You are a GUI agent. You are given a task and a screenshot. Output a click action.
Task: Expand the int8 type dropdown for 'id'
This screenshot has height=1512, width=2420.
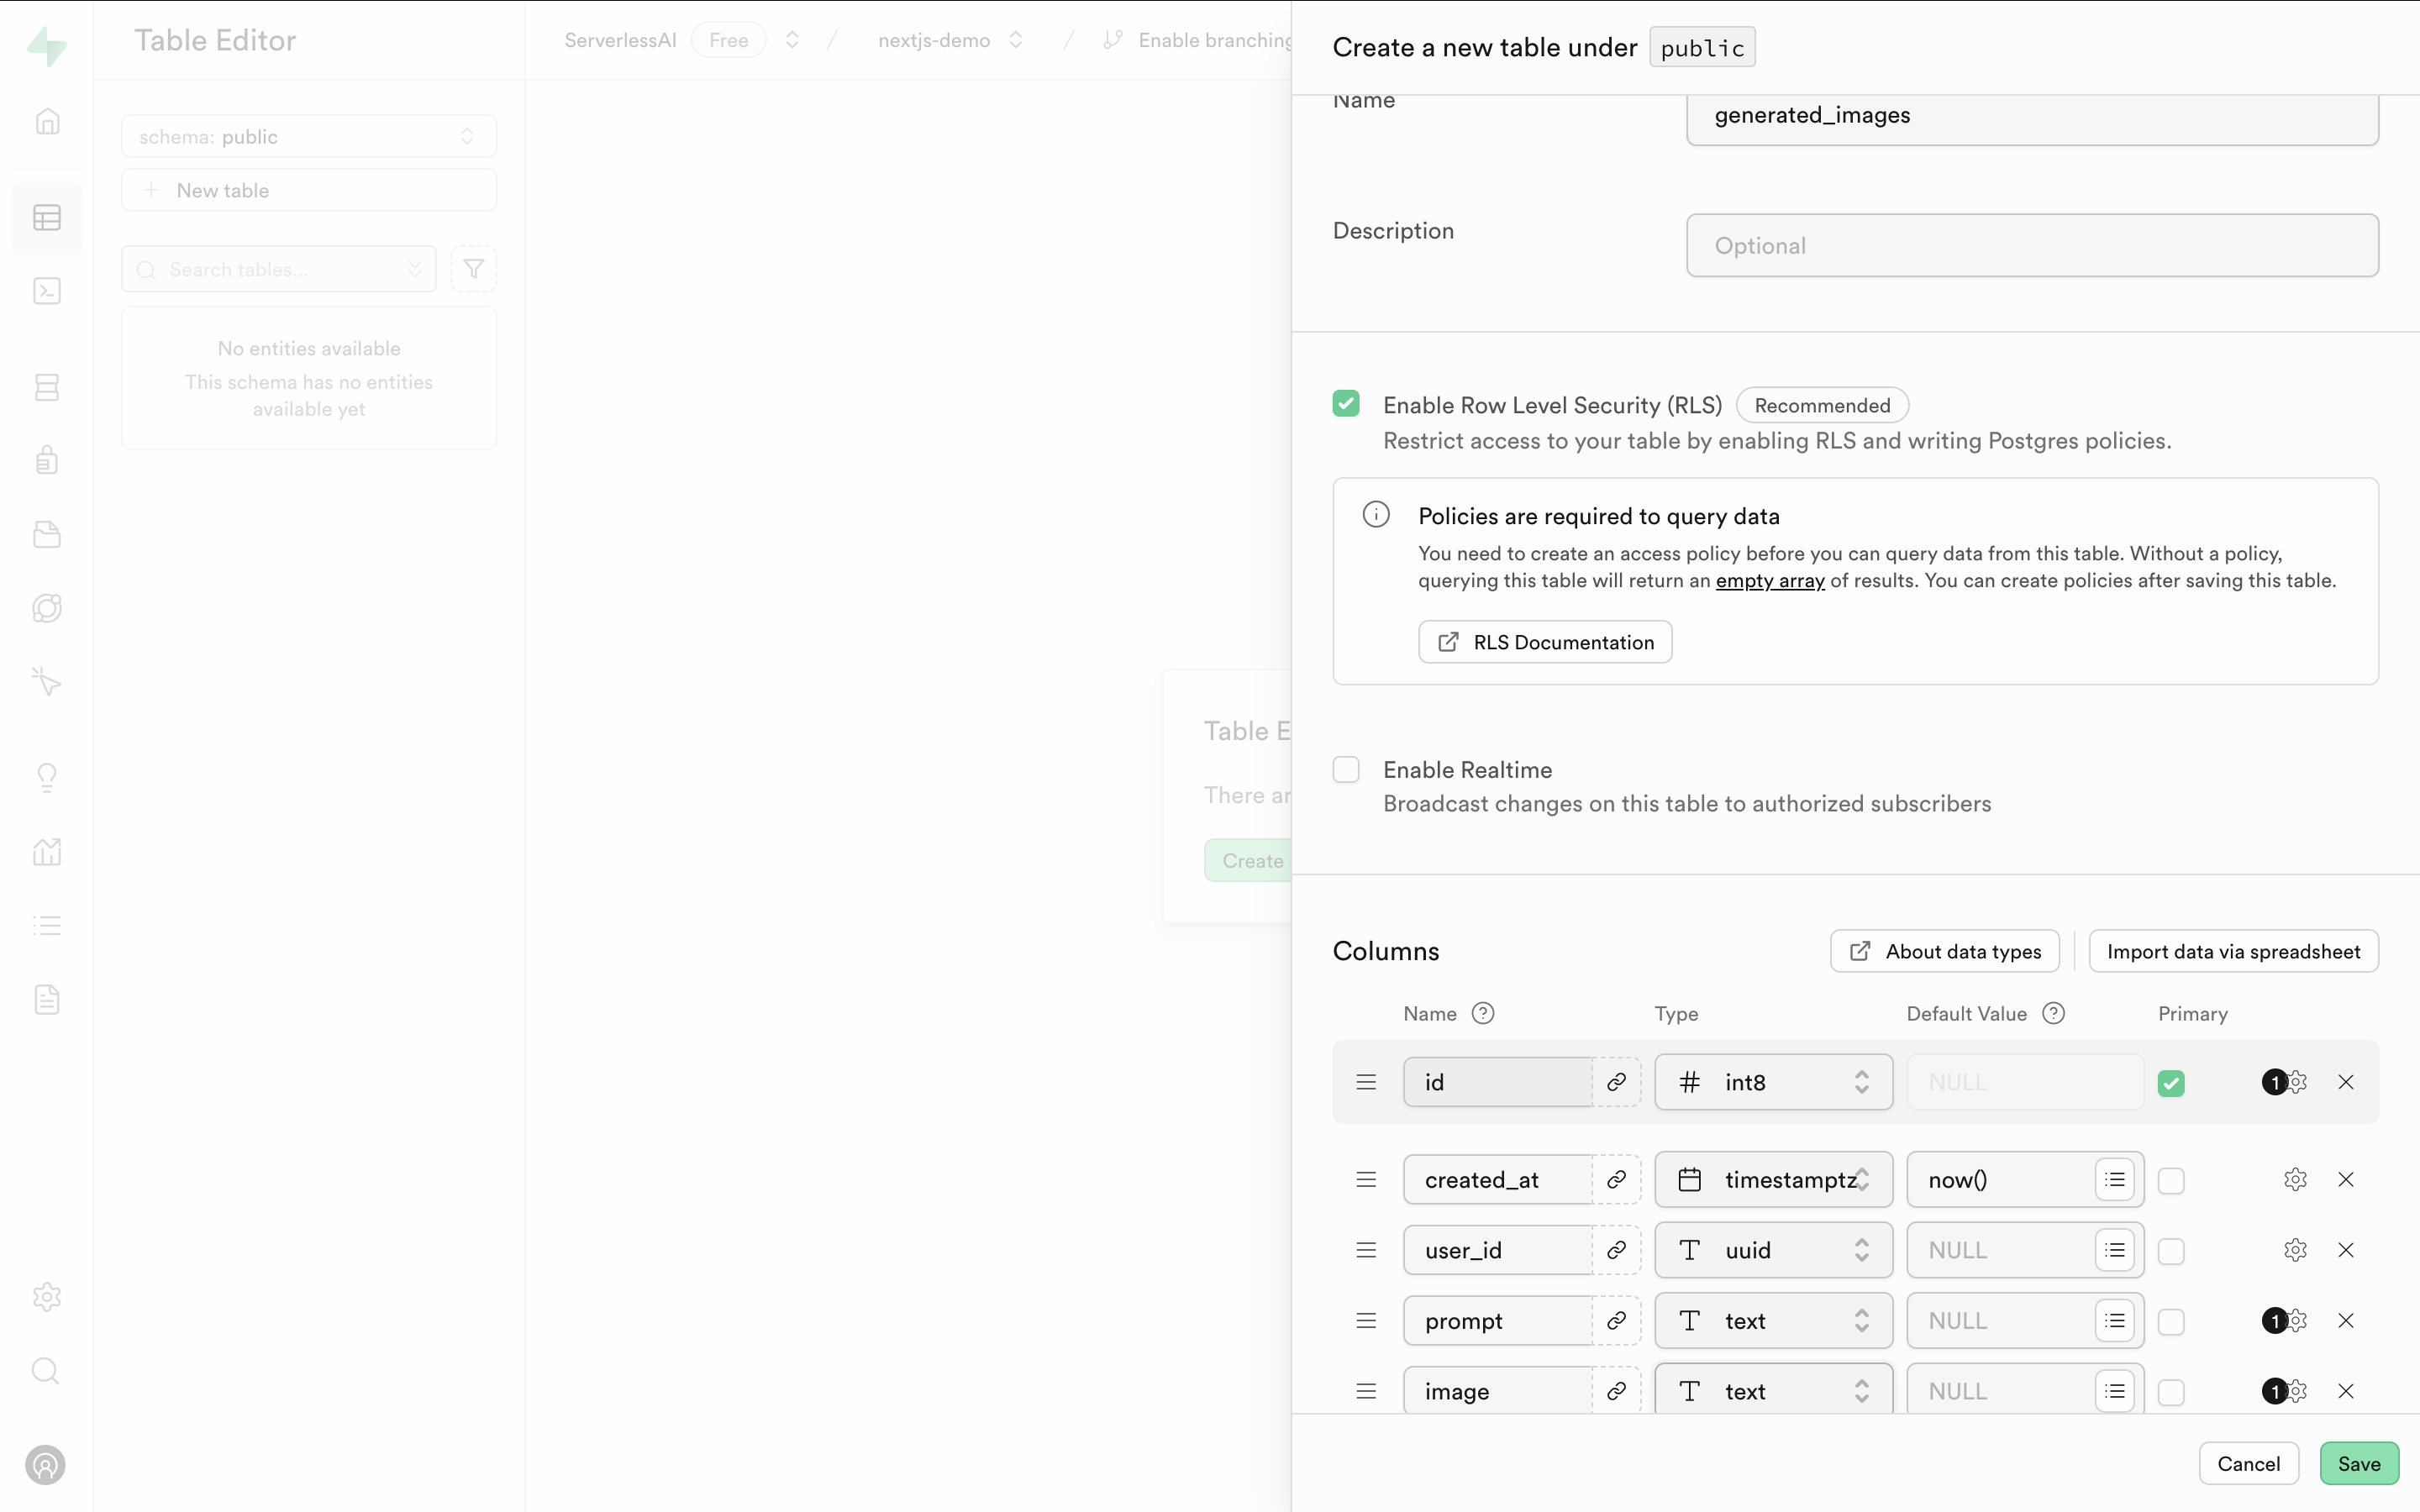tap(1772, 1082)
